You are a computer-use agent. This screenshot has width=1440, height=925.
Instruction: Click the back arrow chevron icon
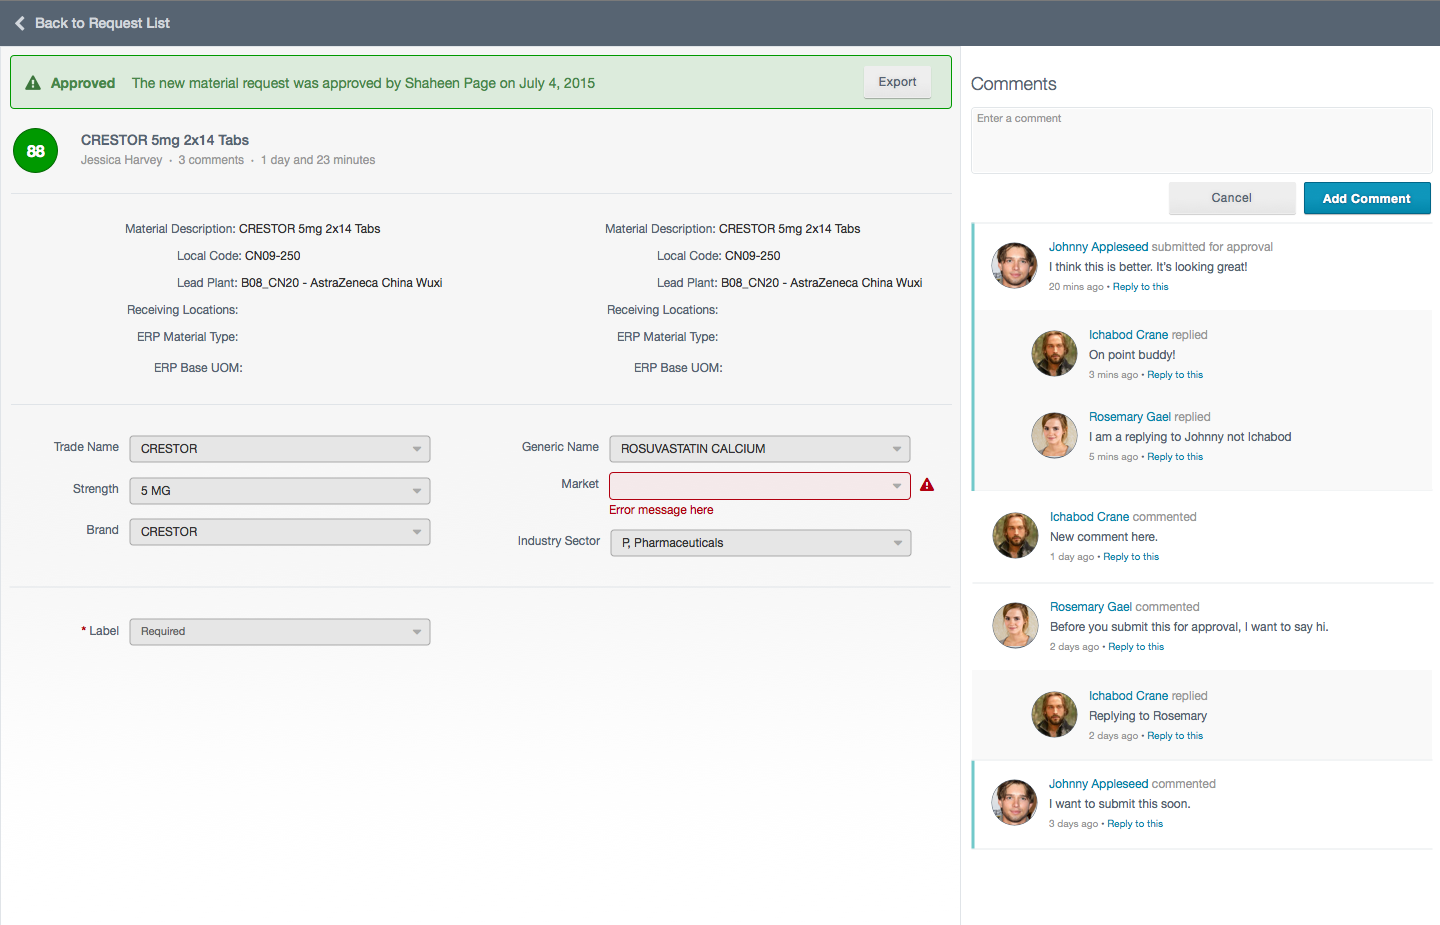click(20, 23)
